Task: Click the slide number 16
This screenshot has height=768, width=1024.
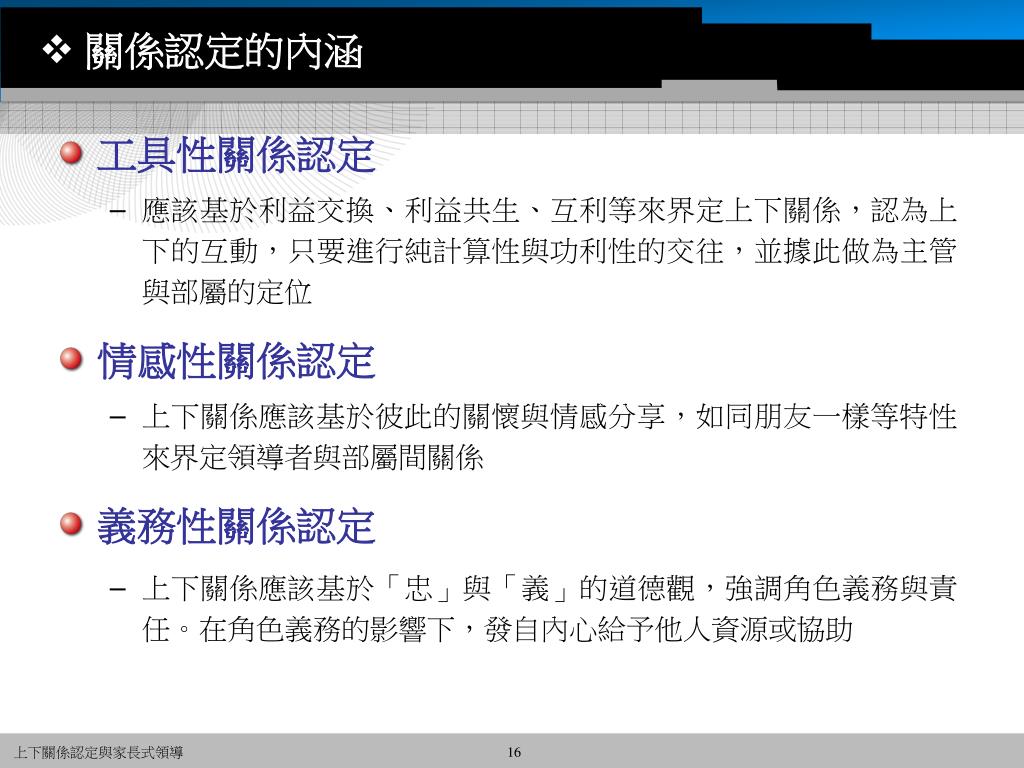Action: 514,752
